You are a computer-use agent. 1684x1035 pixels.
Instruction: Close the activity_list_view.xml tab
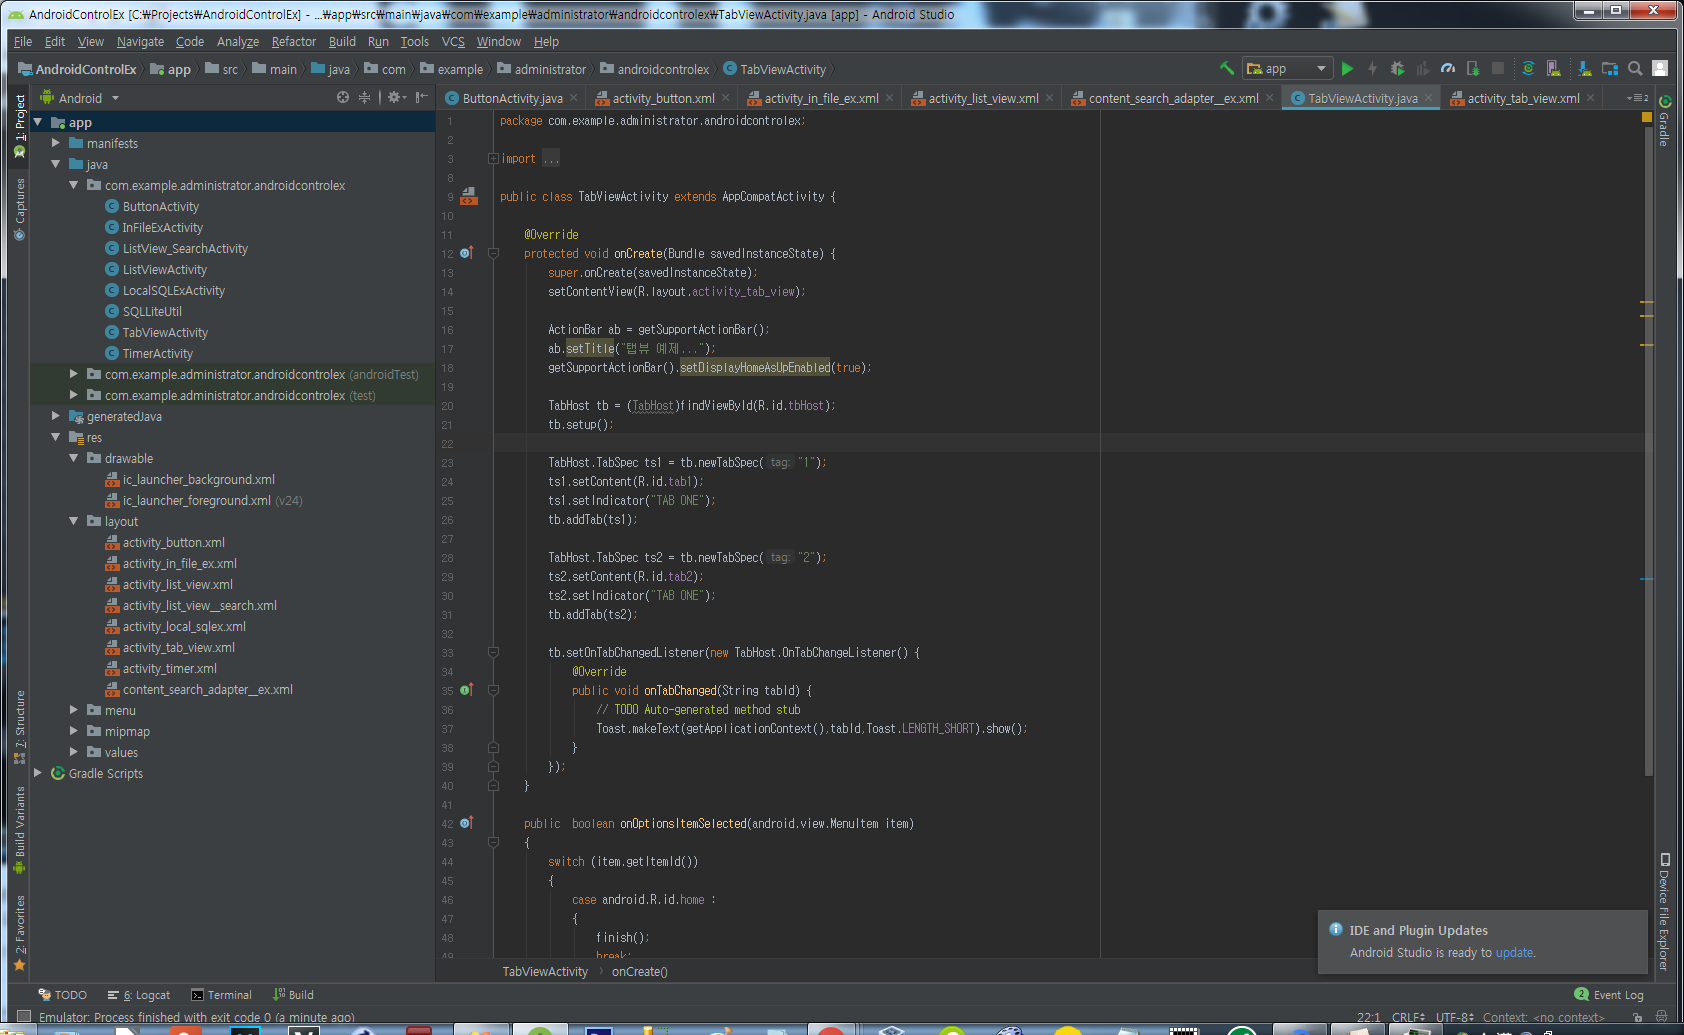point(1049,98)
